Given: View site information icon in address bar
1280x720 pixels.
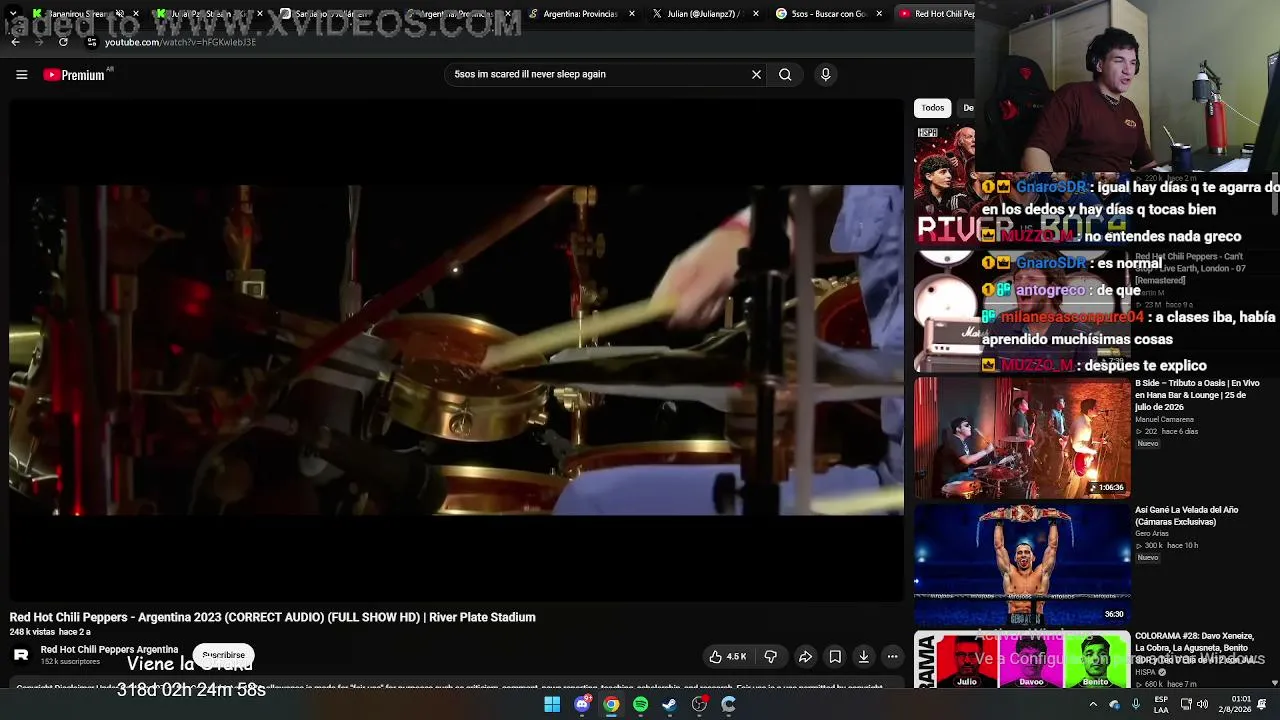Looking at the screenshot, I should coord(91,42).
